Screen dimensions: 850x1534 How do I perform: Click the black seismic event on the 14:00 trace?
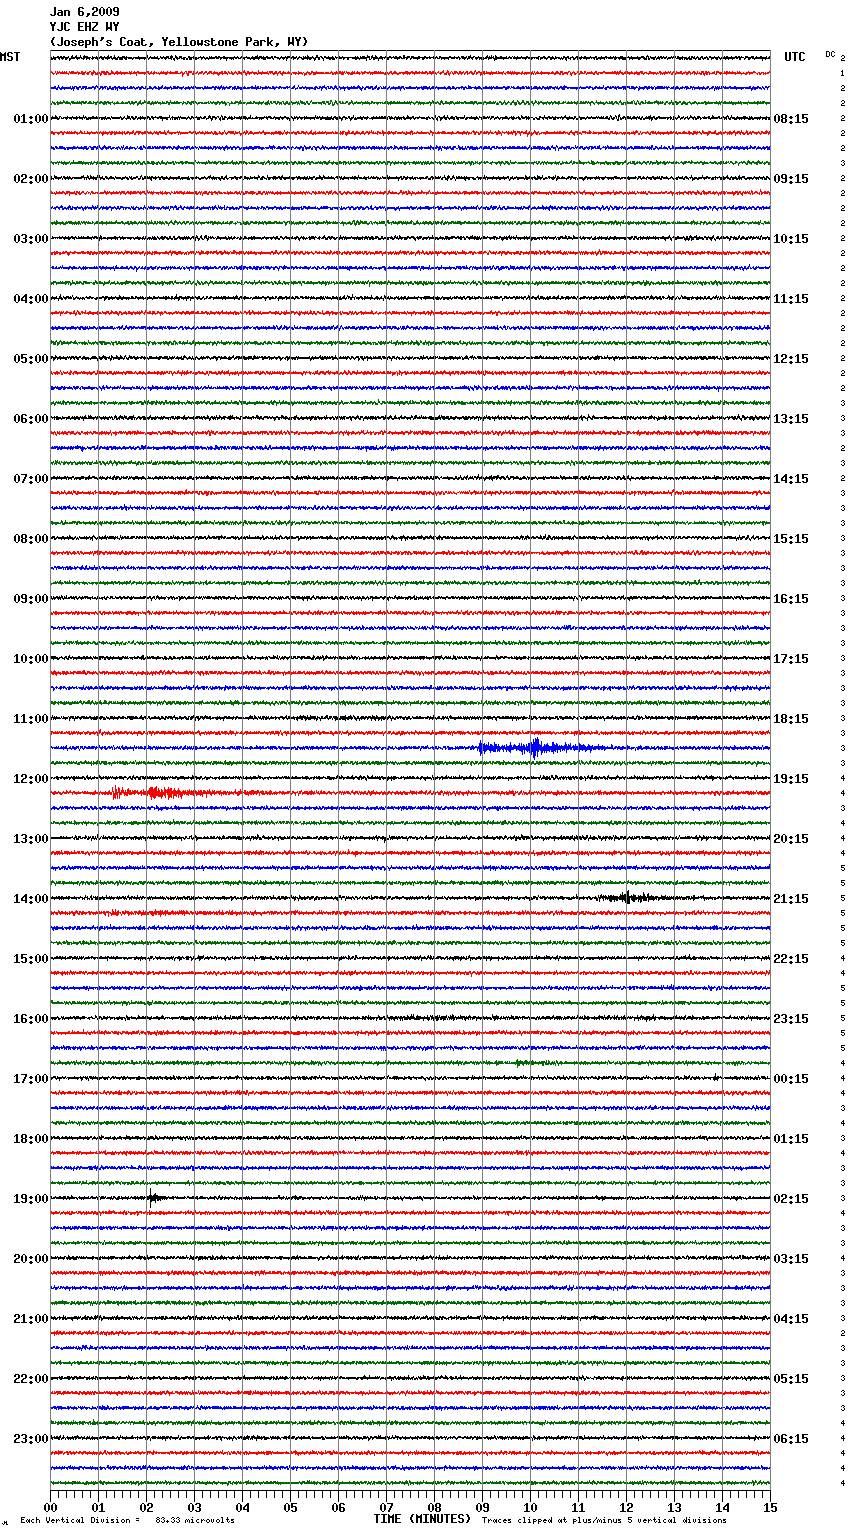click(x=628, y=898)
